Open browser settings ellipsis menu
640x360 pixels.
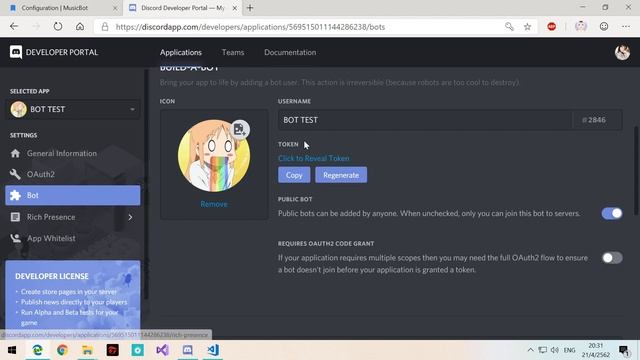[x=626, y=27]
